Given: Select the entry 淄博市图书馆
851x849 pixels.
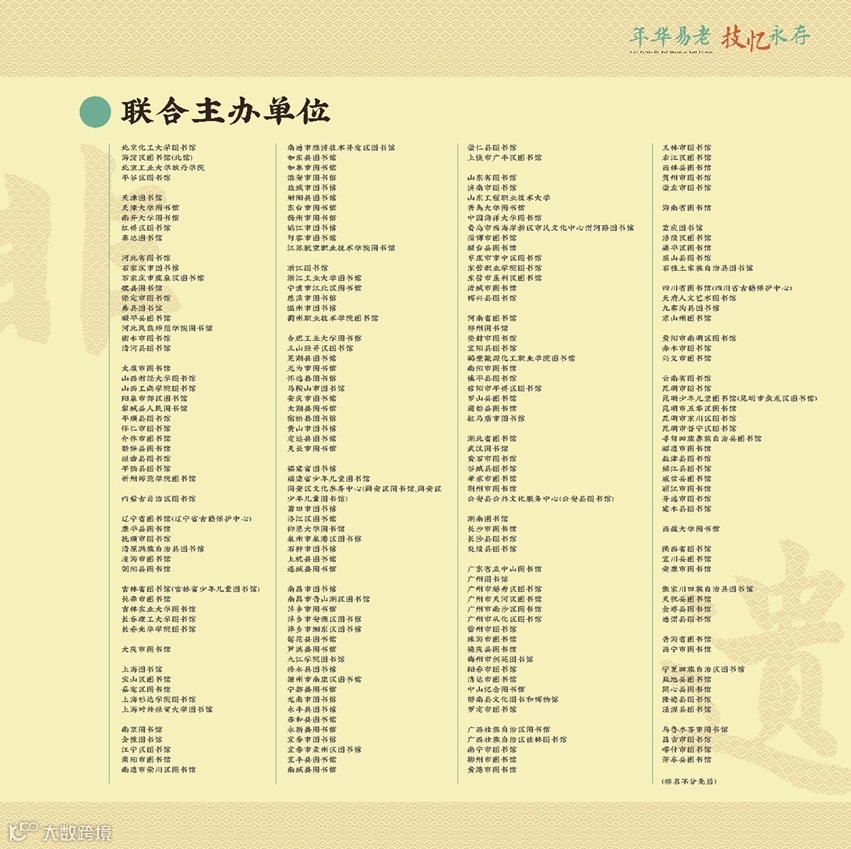Looking at the screenshot, I should tap(492, 238).
